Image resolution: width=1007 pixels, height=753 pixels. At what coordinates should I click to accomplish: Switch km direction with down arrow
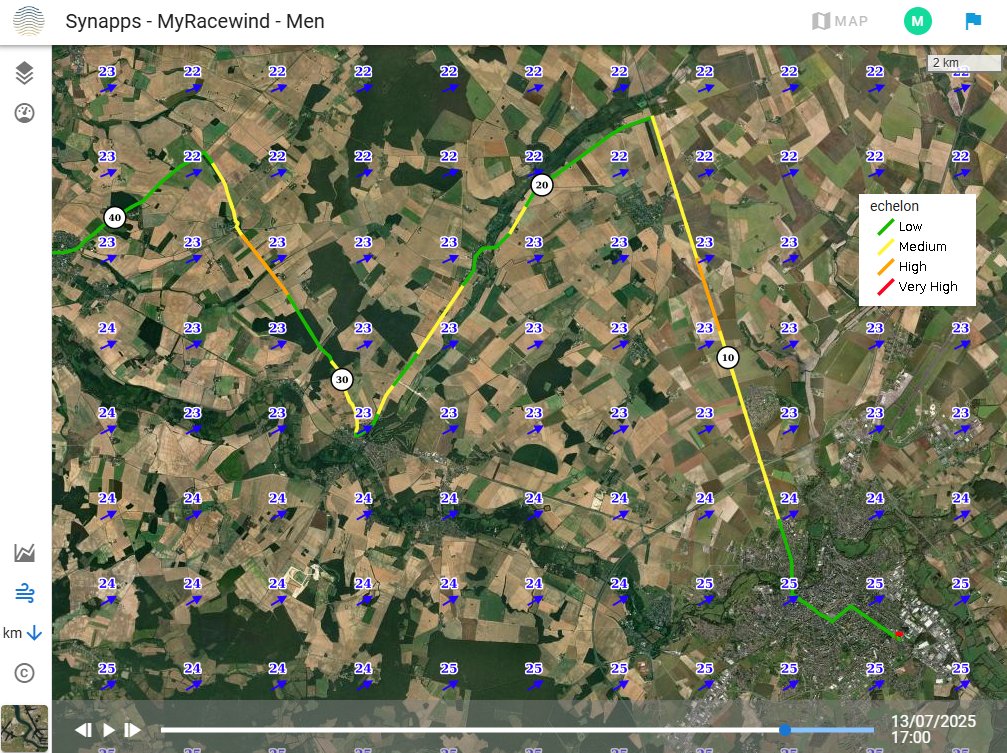tap(22, 633)
